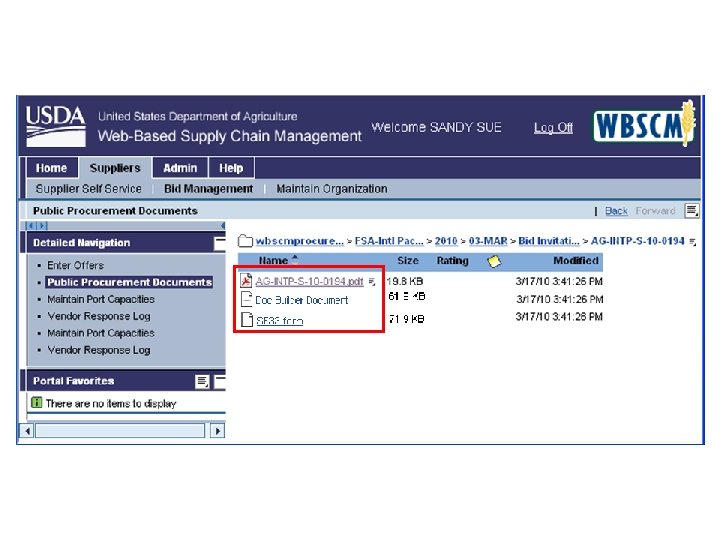Open the Doc Builder Document link

tap(302, 300)
